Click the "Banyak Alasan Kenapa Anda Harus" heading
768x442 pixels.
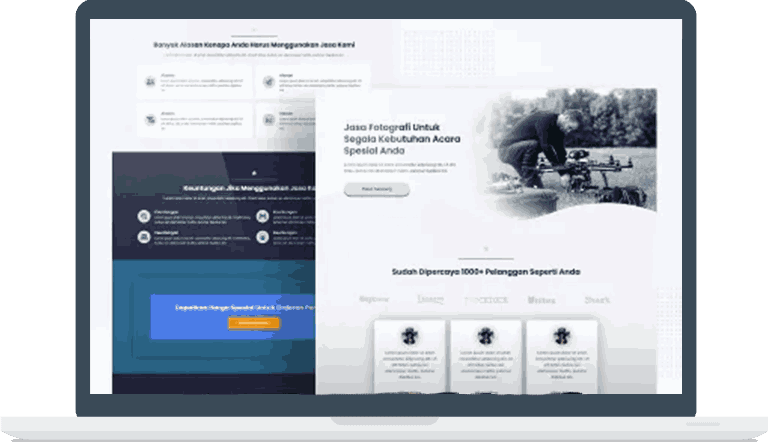[x=254, y=45]
